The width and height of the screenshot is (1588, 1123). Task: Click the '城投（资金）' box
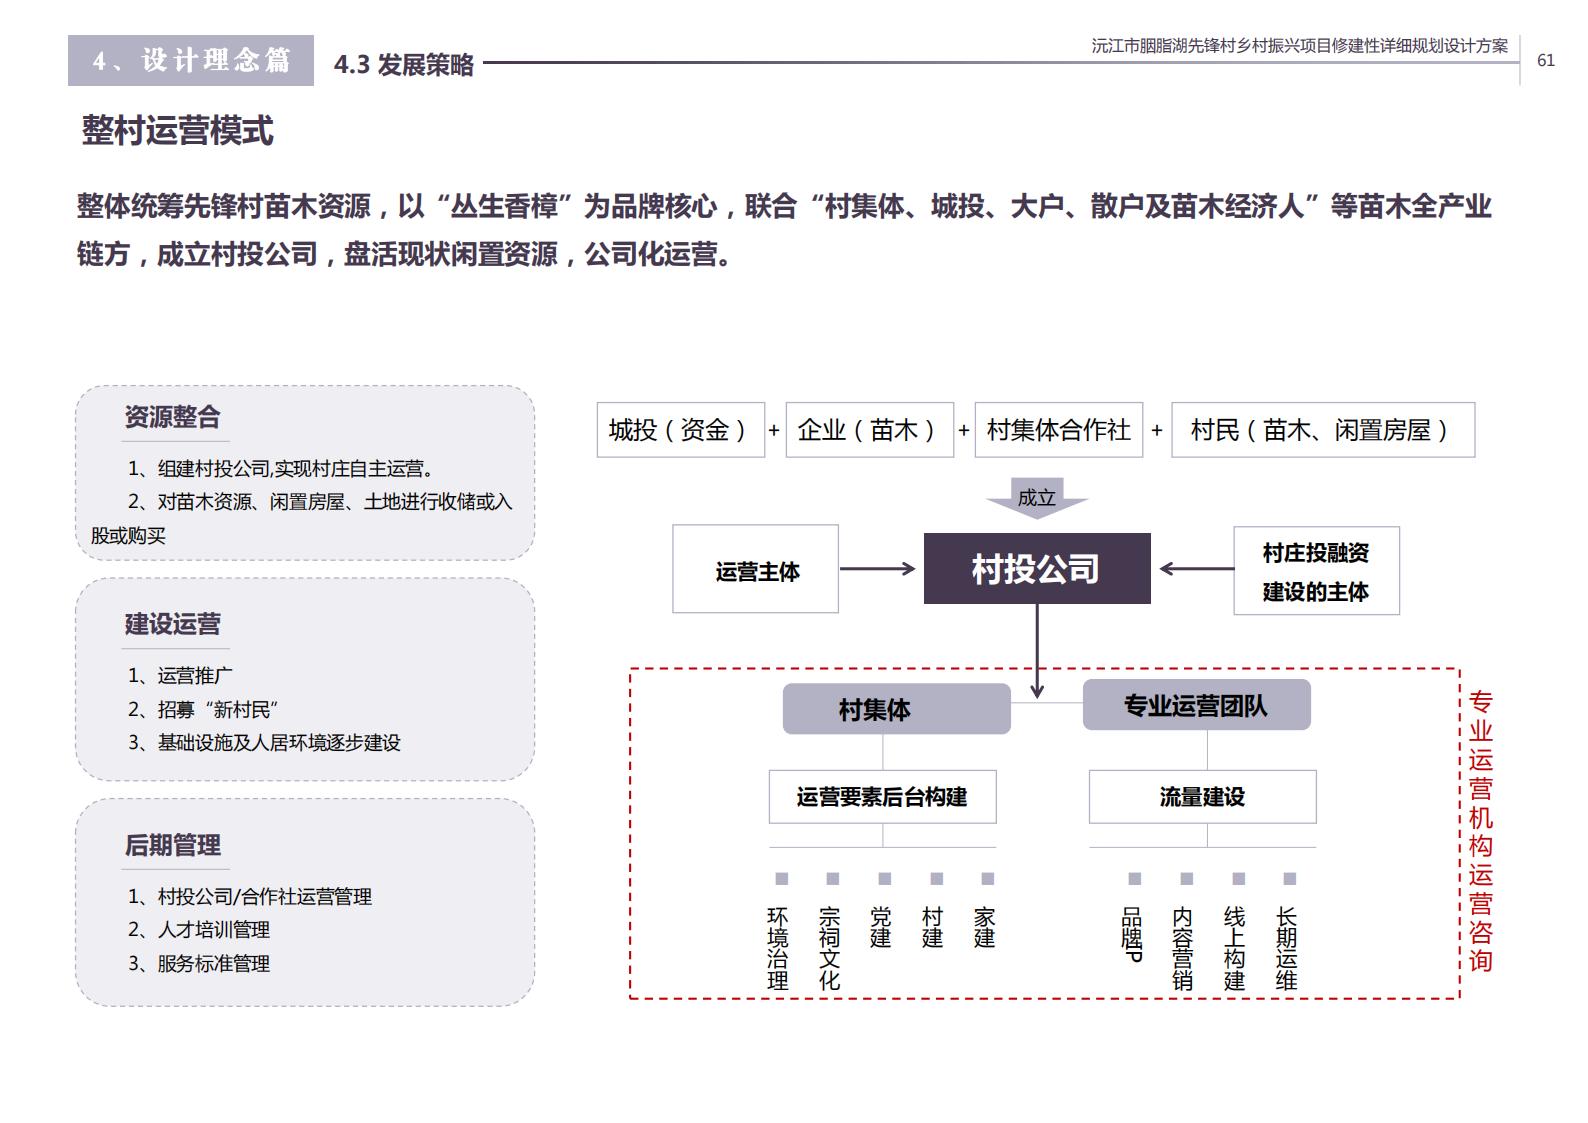click(x=681, y=430)
